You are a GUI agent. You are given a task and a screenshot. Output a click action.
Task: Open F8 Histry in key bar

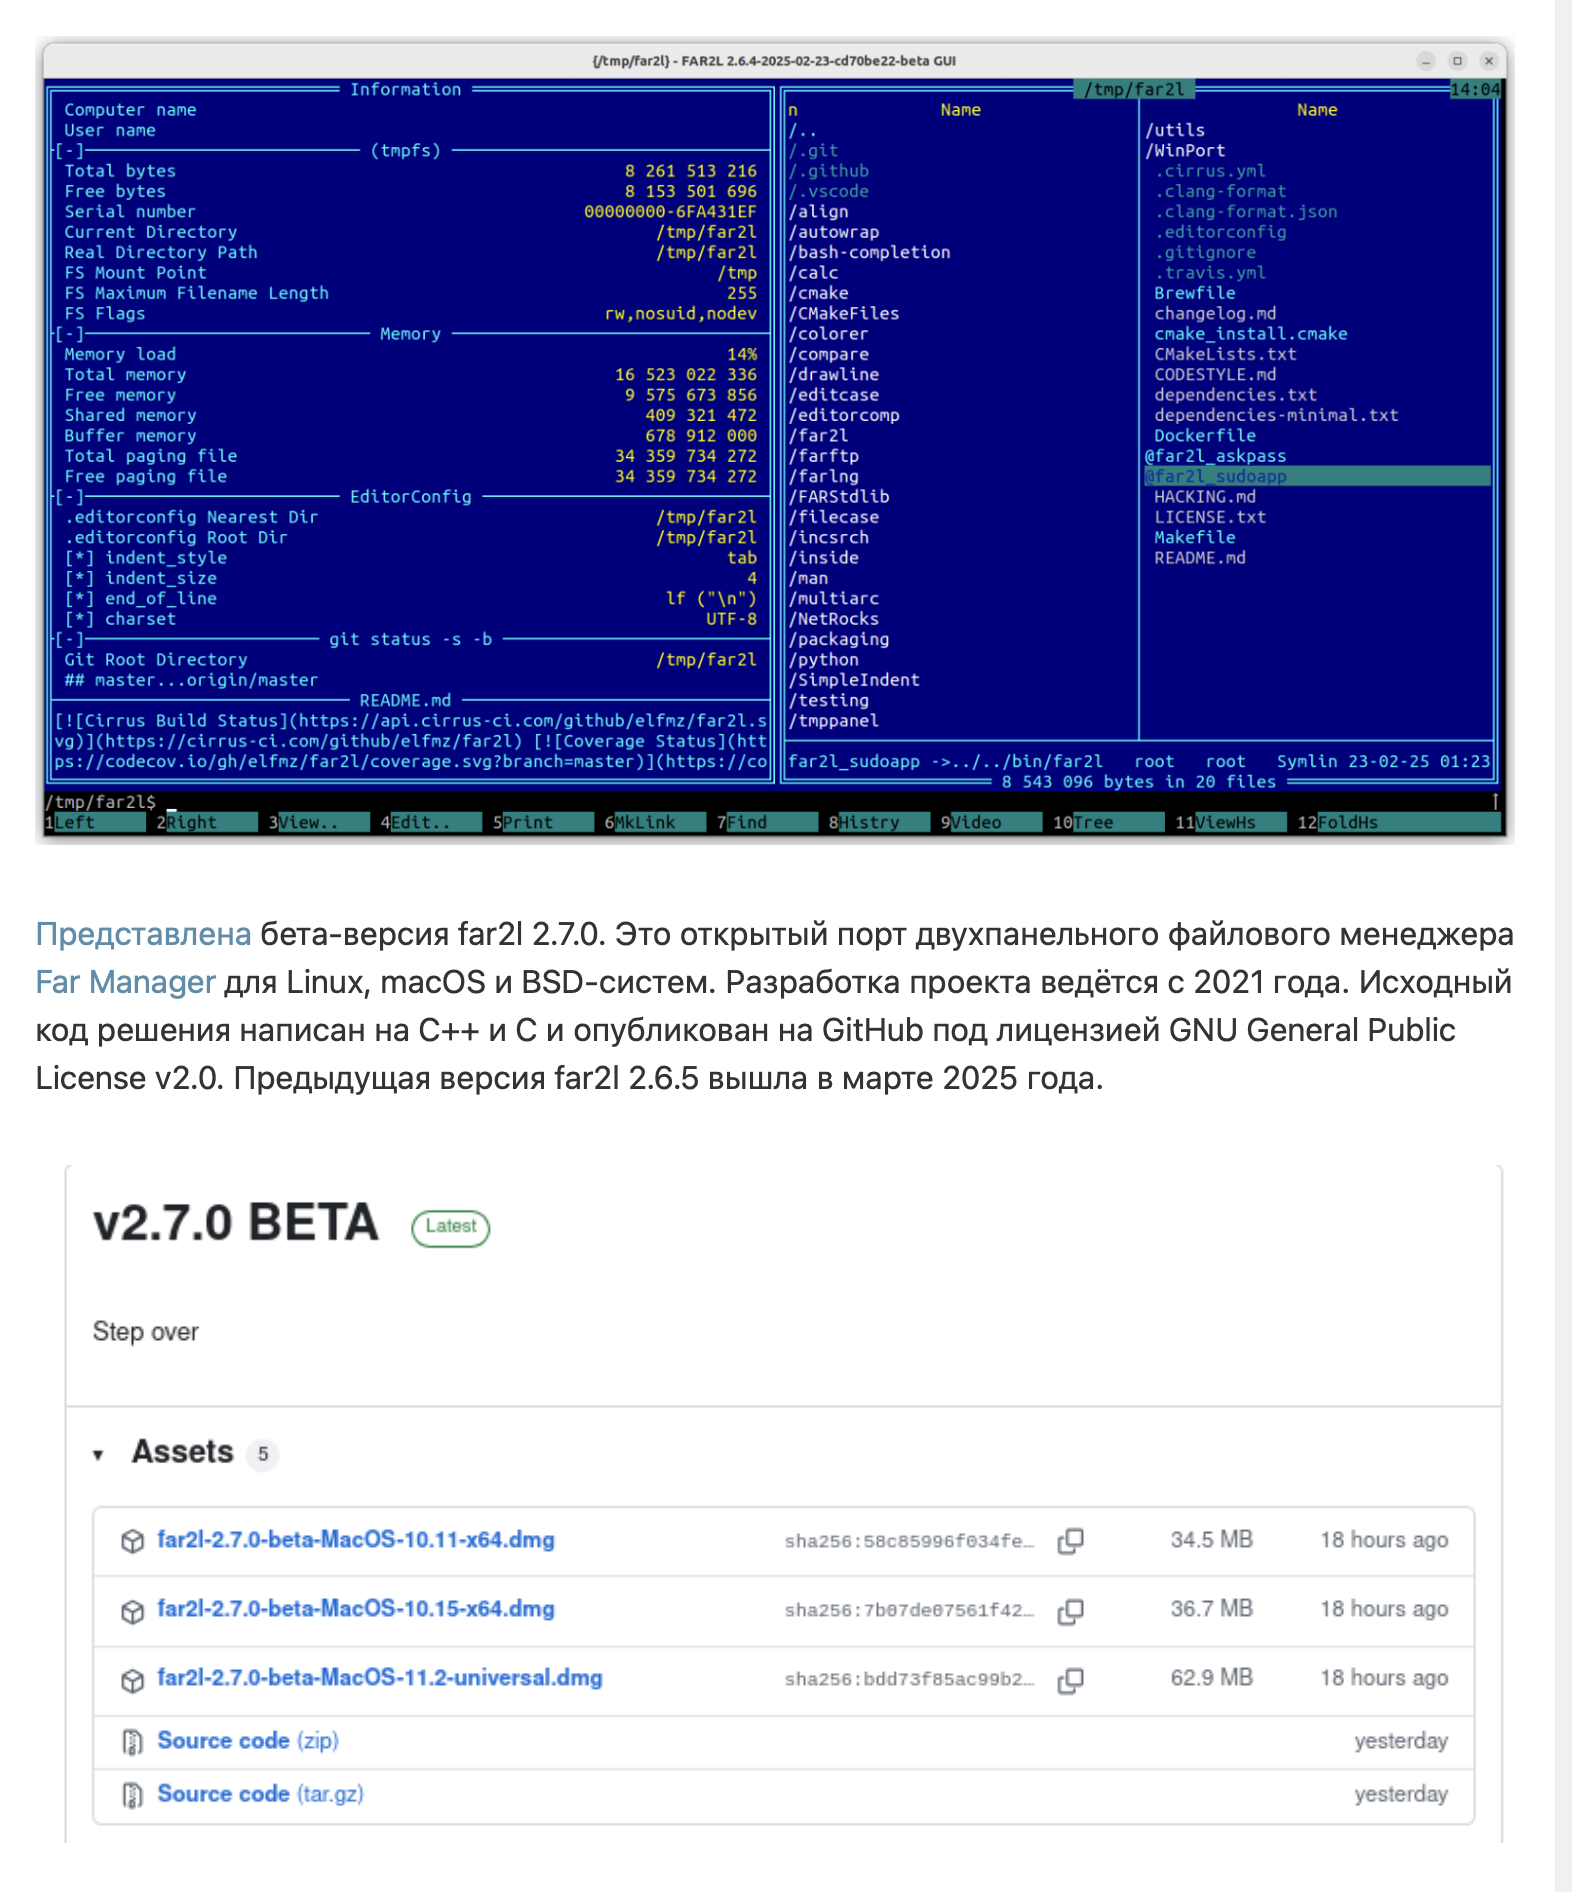879,822
